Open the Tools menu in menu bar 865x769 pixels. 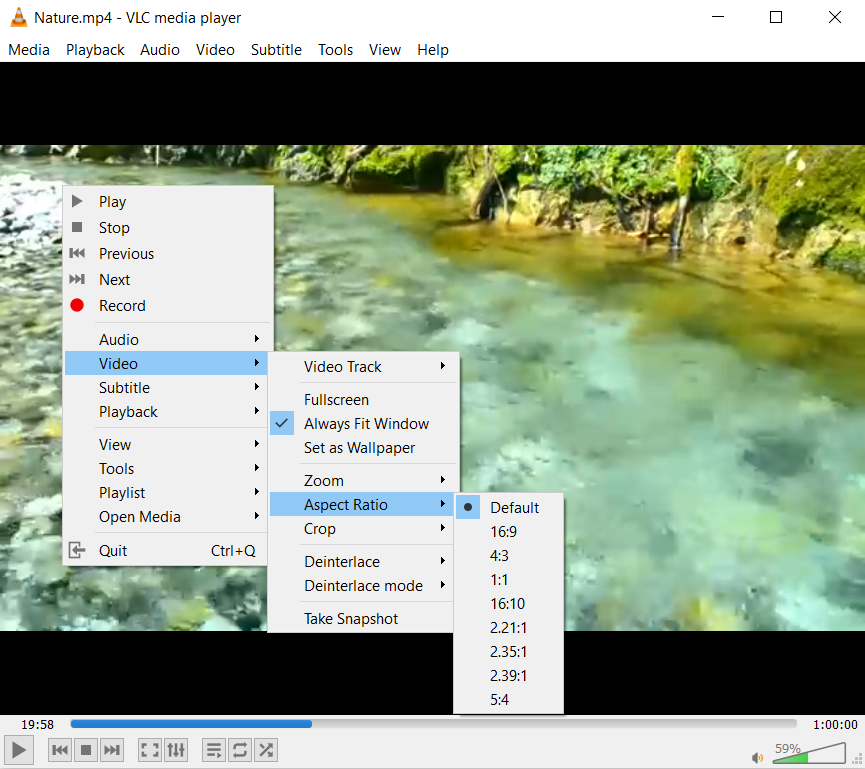coord(335,50)
